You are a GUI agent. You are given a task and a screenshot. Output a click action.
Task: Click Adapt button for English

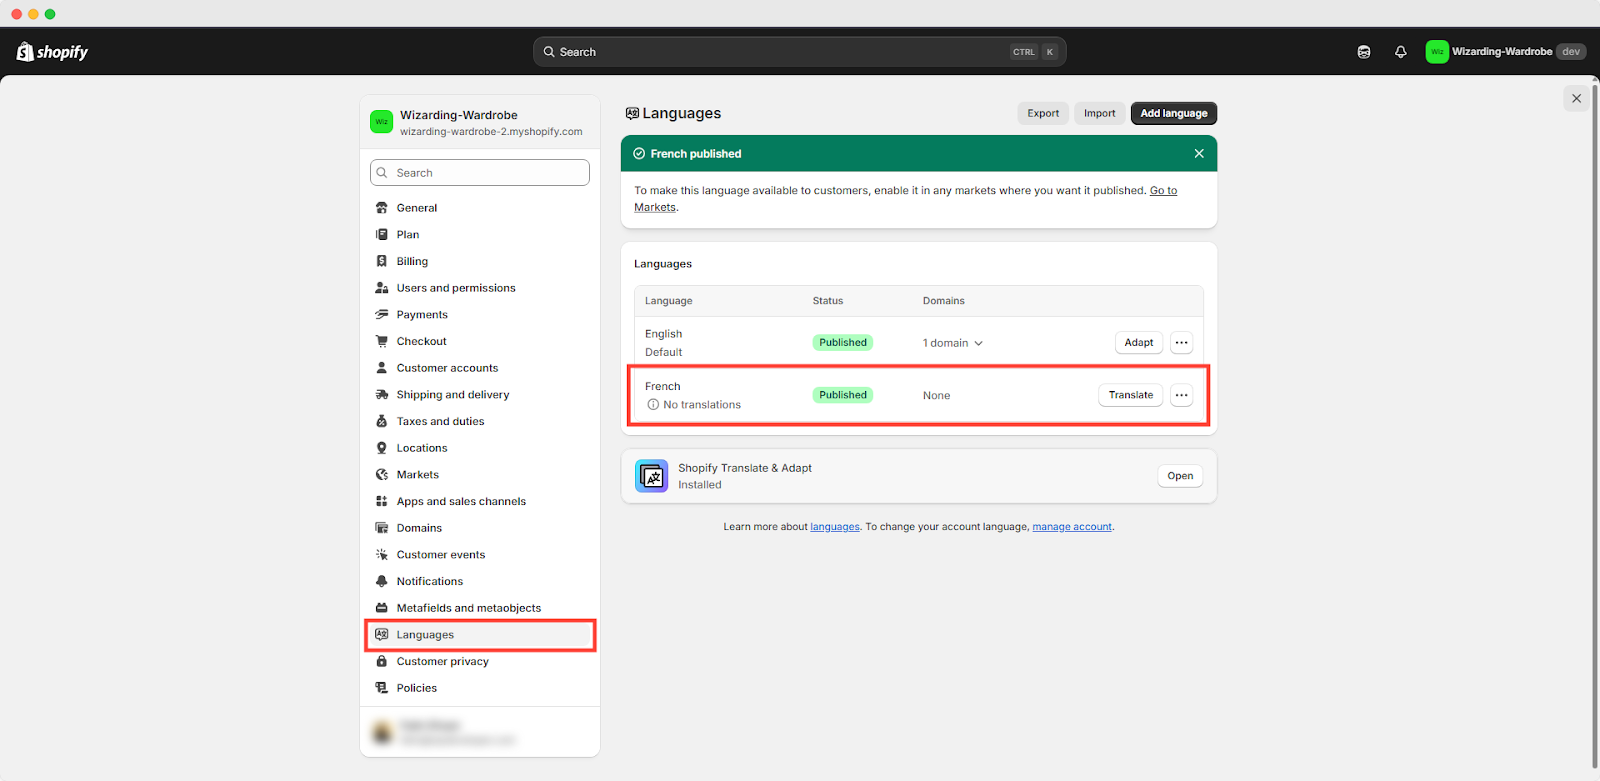click(1139, 343)
